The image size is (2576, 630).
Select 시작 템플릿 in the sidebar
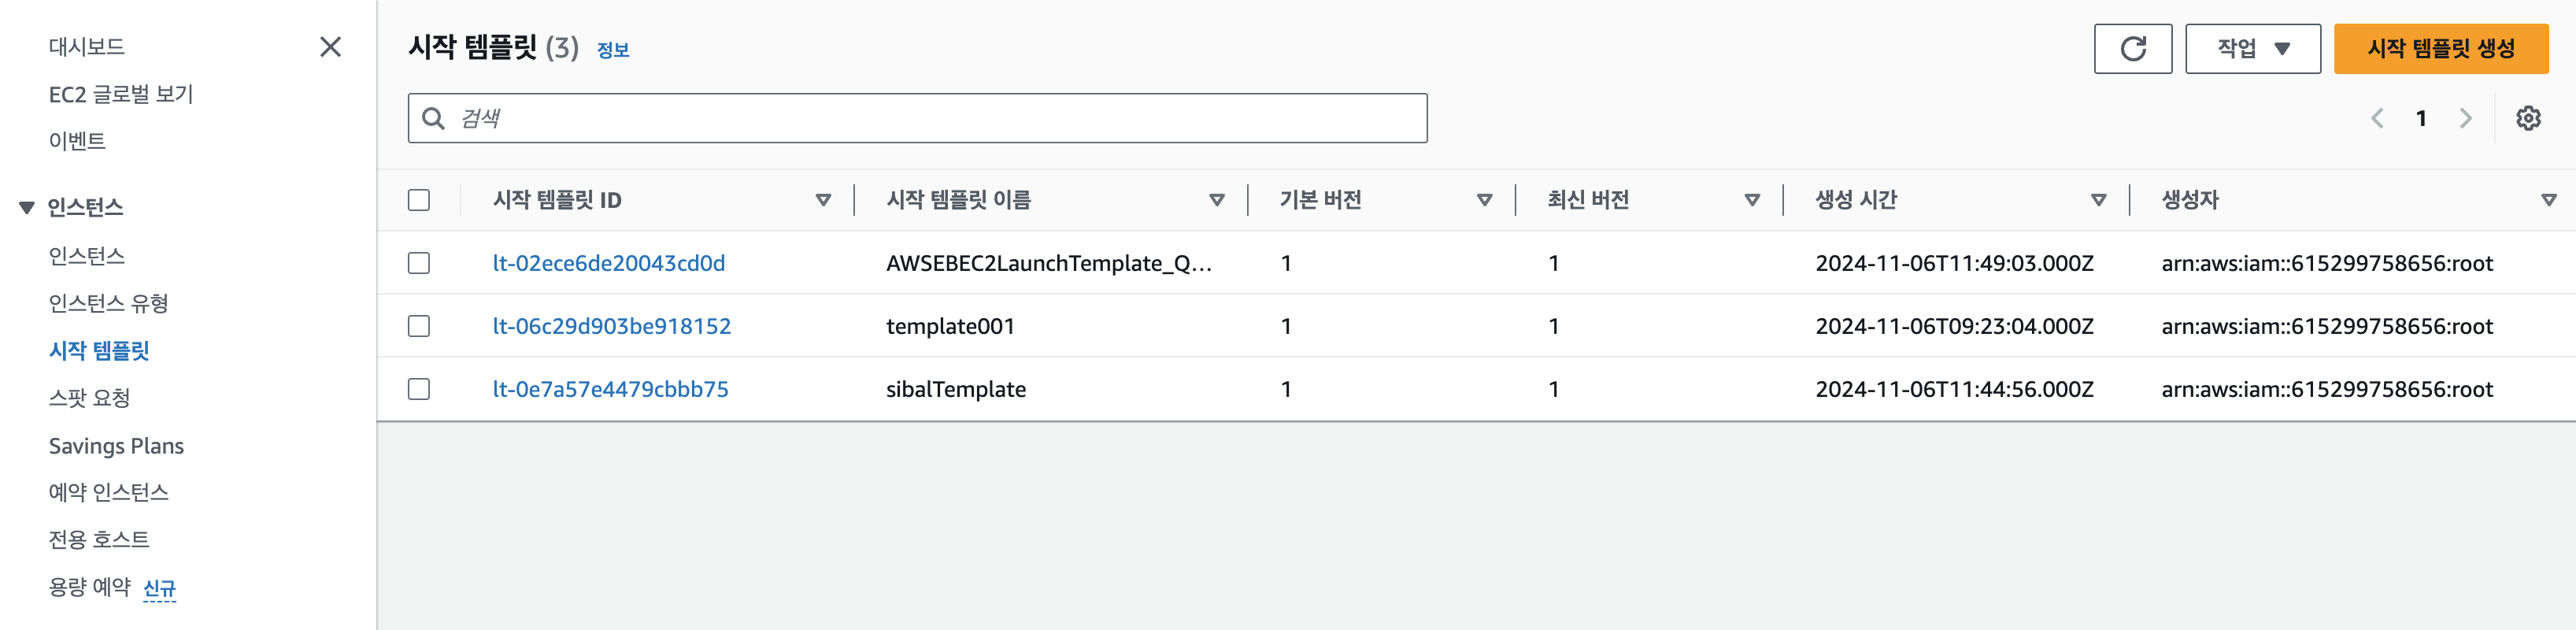click(x=99, y=351)
